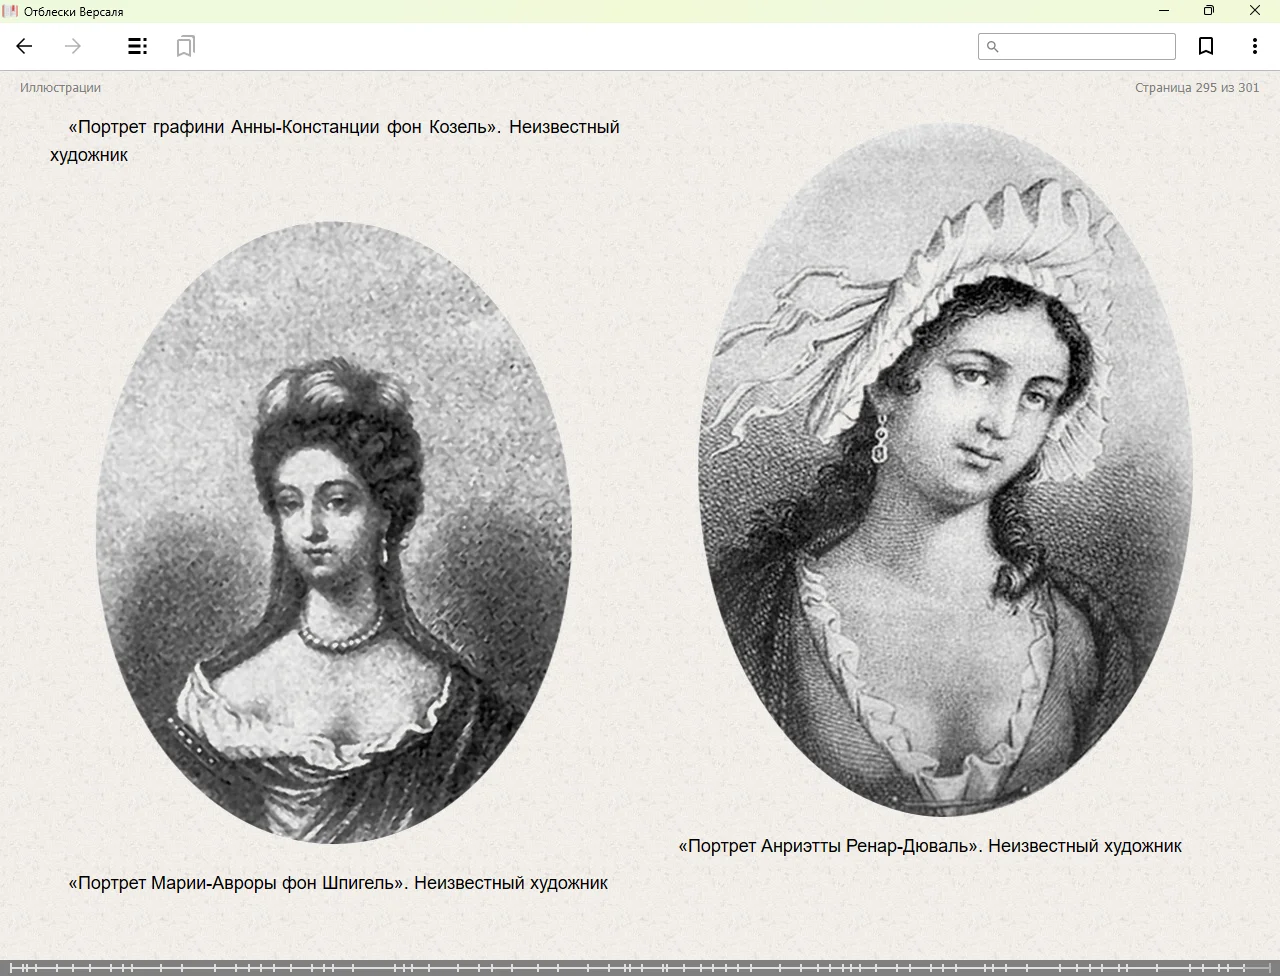Image resolution: width=1280 pixels, height=976 pixels.
Task: Click the forward navigation arrow
Action: [x=73, y=46]
